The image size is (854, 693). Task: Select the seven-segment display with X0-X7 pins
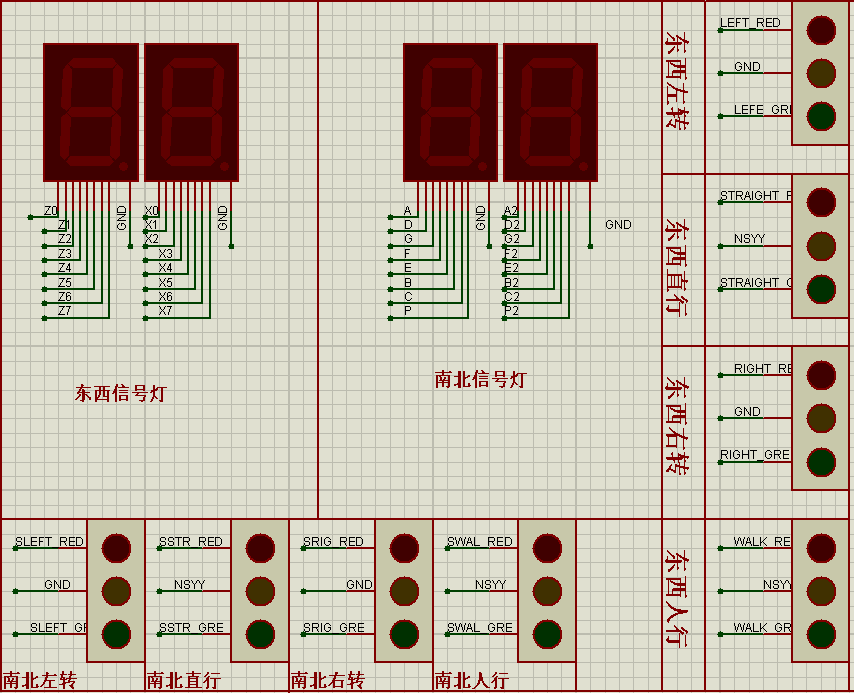[x=191, y=112]
